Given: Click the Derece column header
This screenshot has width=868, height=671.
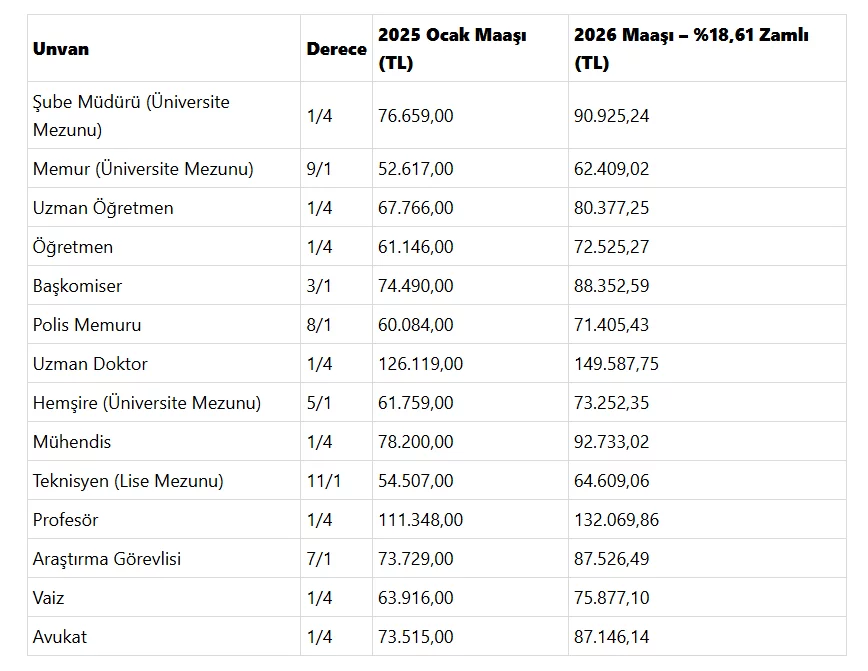Looking at the screenshot, I should pyautogui.click(x=336, y=49).
